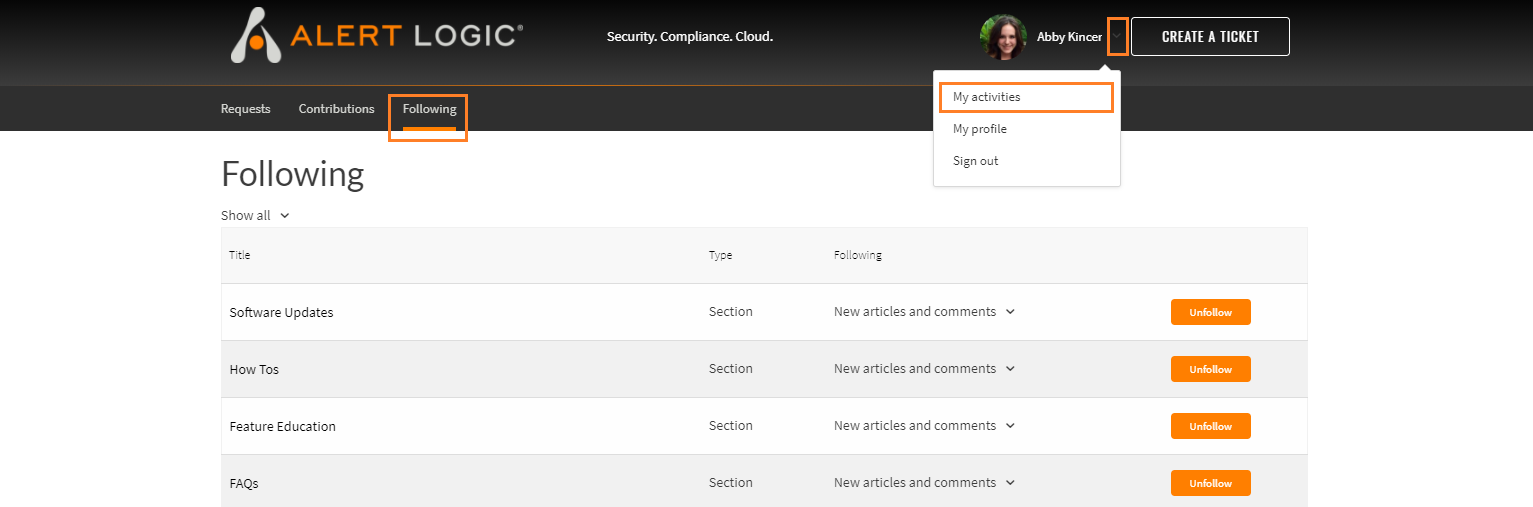This screenshot has height=507, width=1533.
Task: Expand the Show all filter dropdown
Action: coord(255,215)
